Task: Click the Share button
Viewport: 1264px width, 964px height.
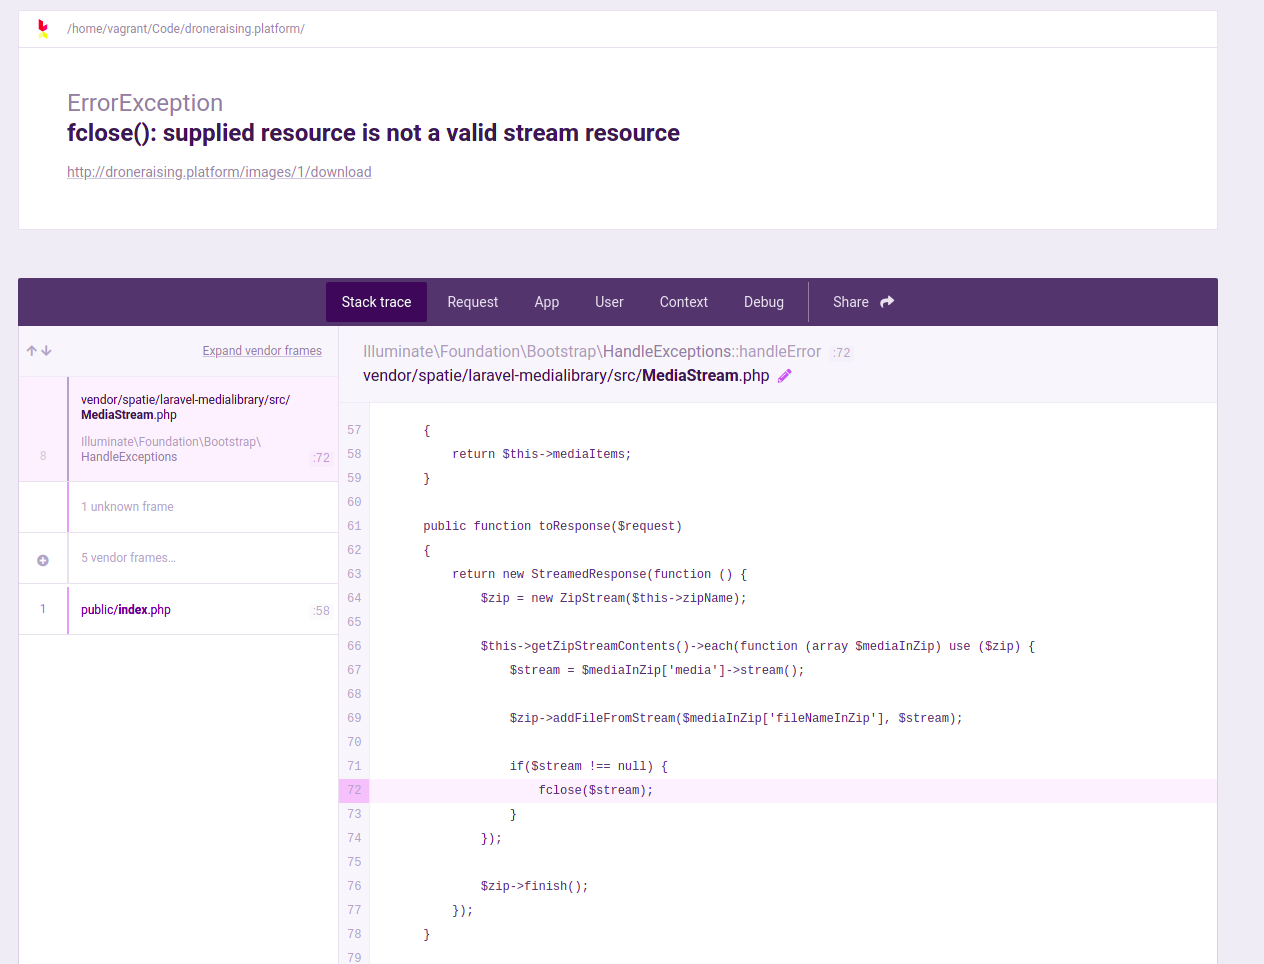Action: coord(863,302)
